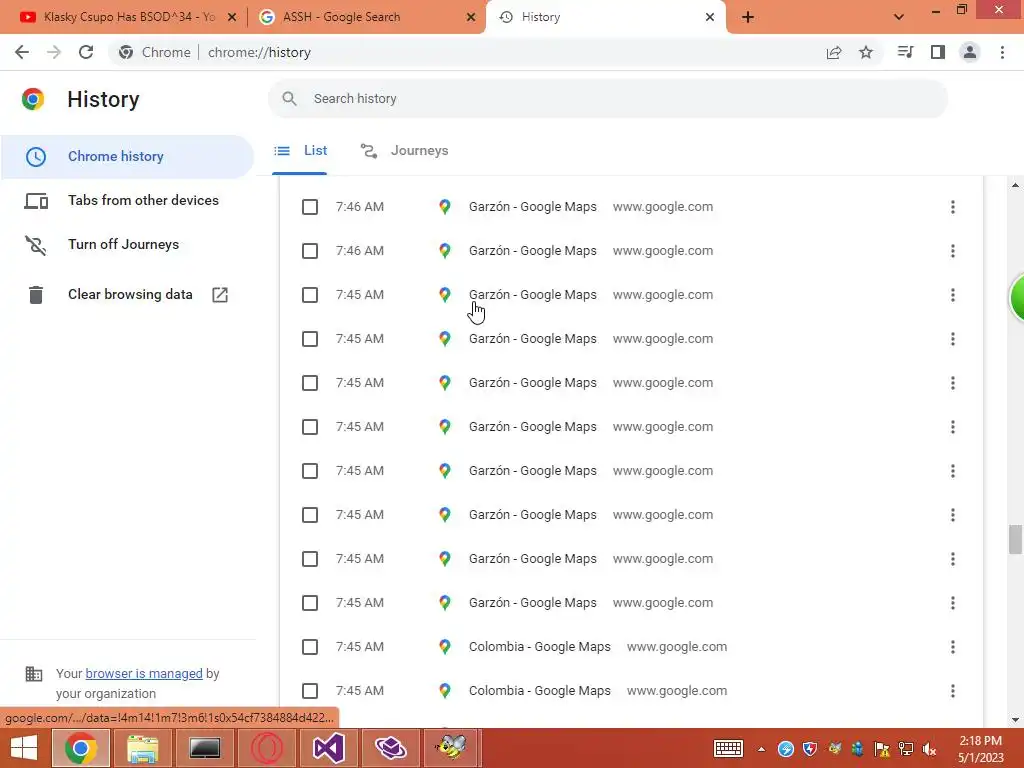Show hidden icons arrow in system tray
Screen dimensions: 1024x768
click(x=761, y=749)
